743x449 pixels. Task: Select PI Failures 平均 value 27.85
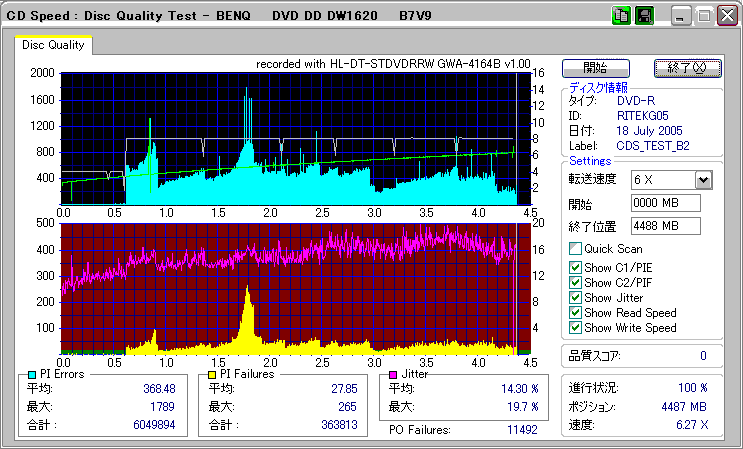click(344, 389)
